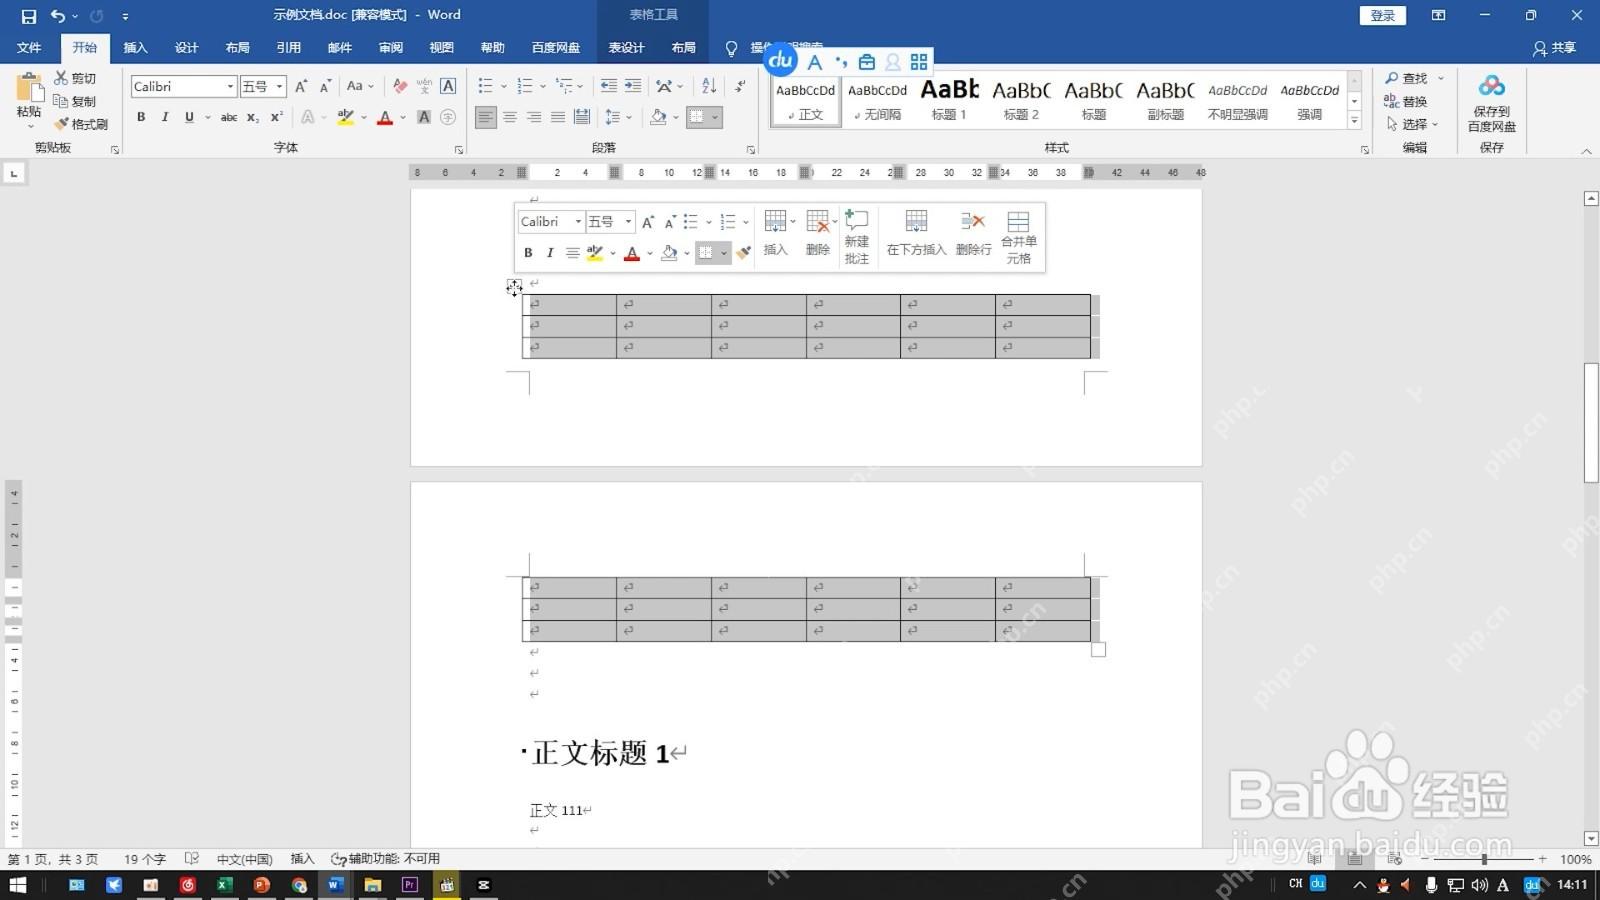Open the File (文件) tab
Screen dimensions: 1600x900
(29, 48)
